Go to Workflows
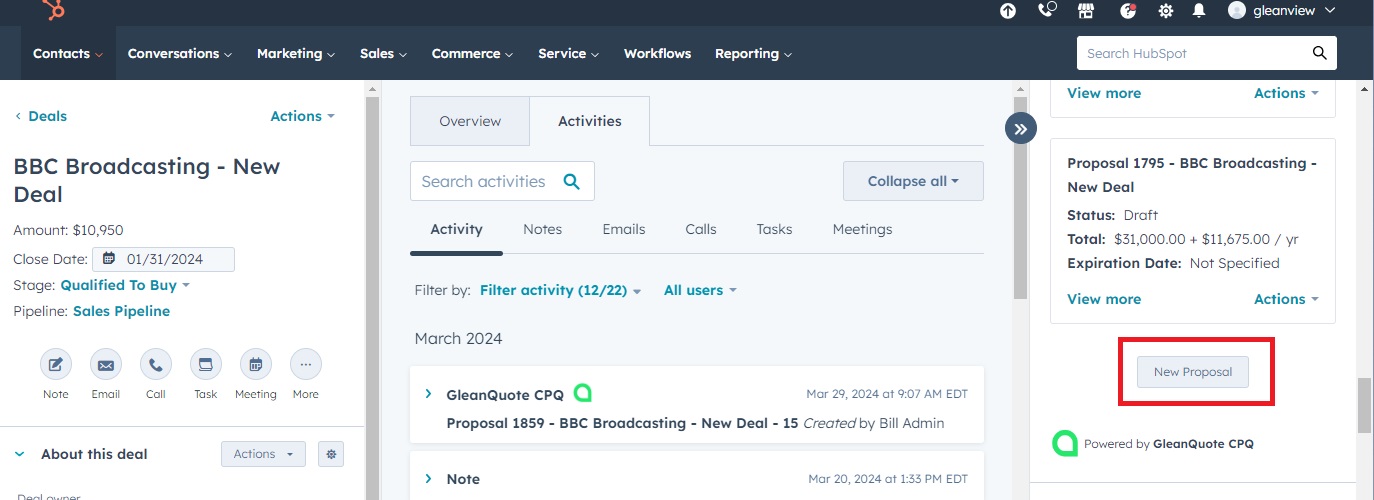Image resolution: width=1374 pixels, height=500 pixels. [657, 53]
